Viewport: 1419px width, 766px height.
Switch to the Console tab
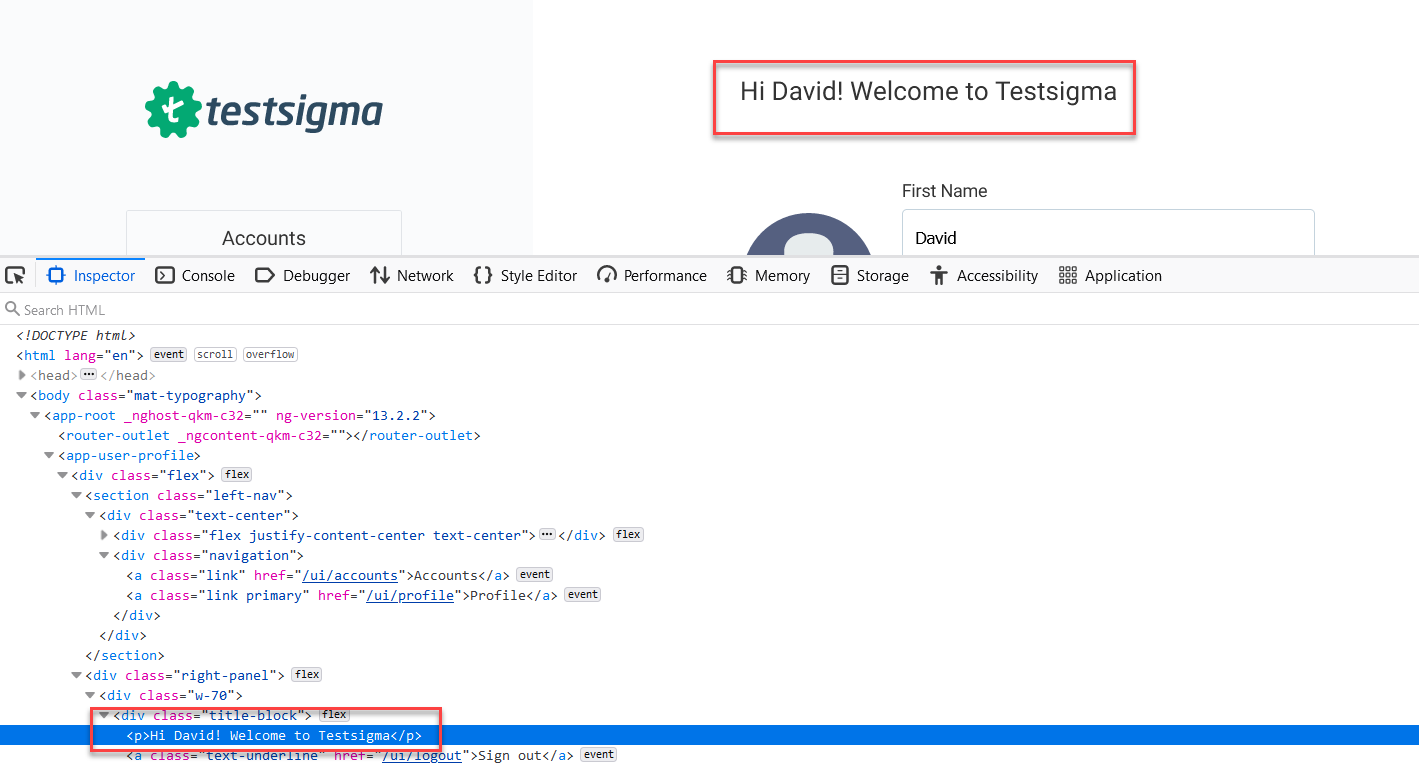(x=195, y=275)
